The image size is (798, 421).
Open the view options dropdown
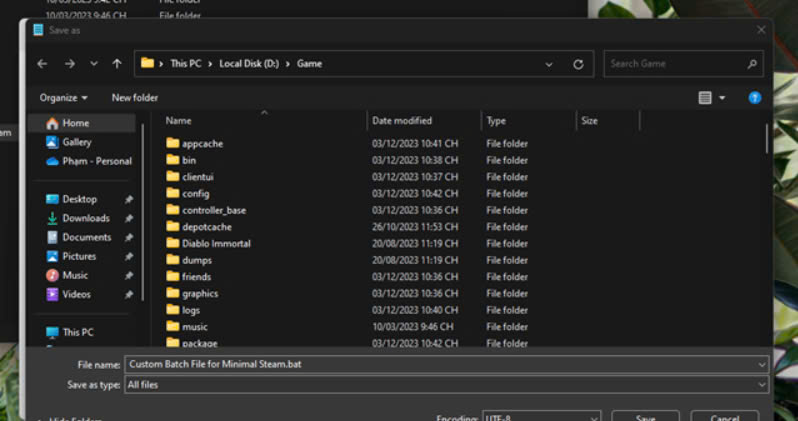point(712,97)
